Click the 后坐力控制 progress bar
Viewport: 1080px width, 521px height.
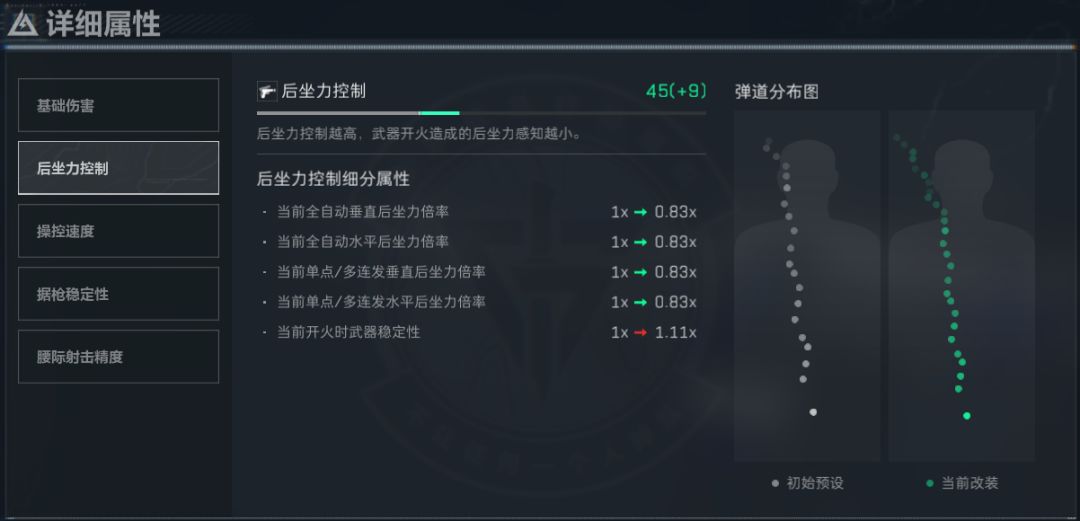tap(481, 113)
